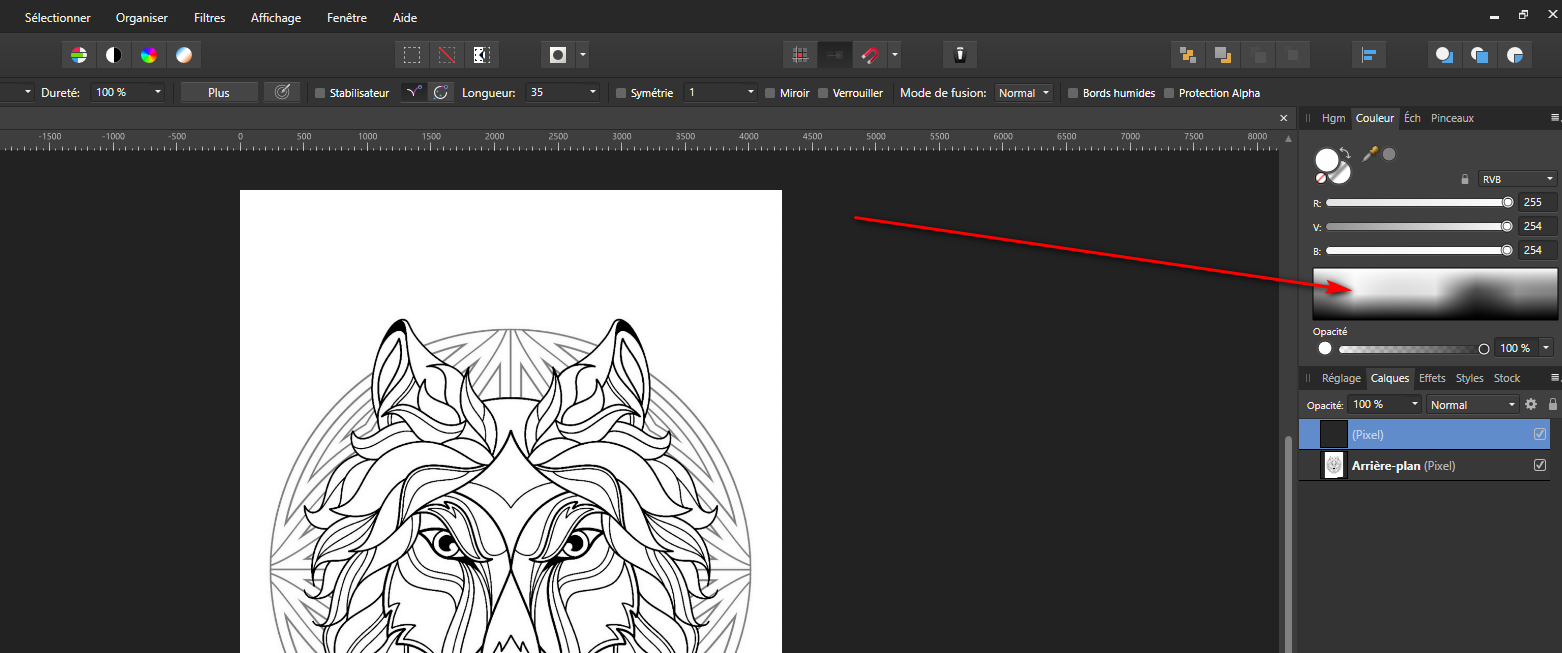Click the color panel opacity slider

[x=1414, y=349]
